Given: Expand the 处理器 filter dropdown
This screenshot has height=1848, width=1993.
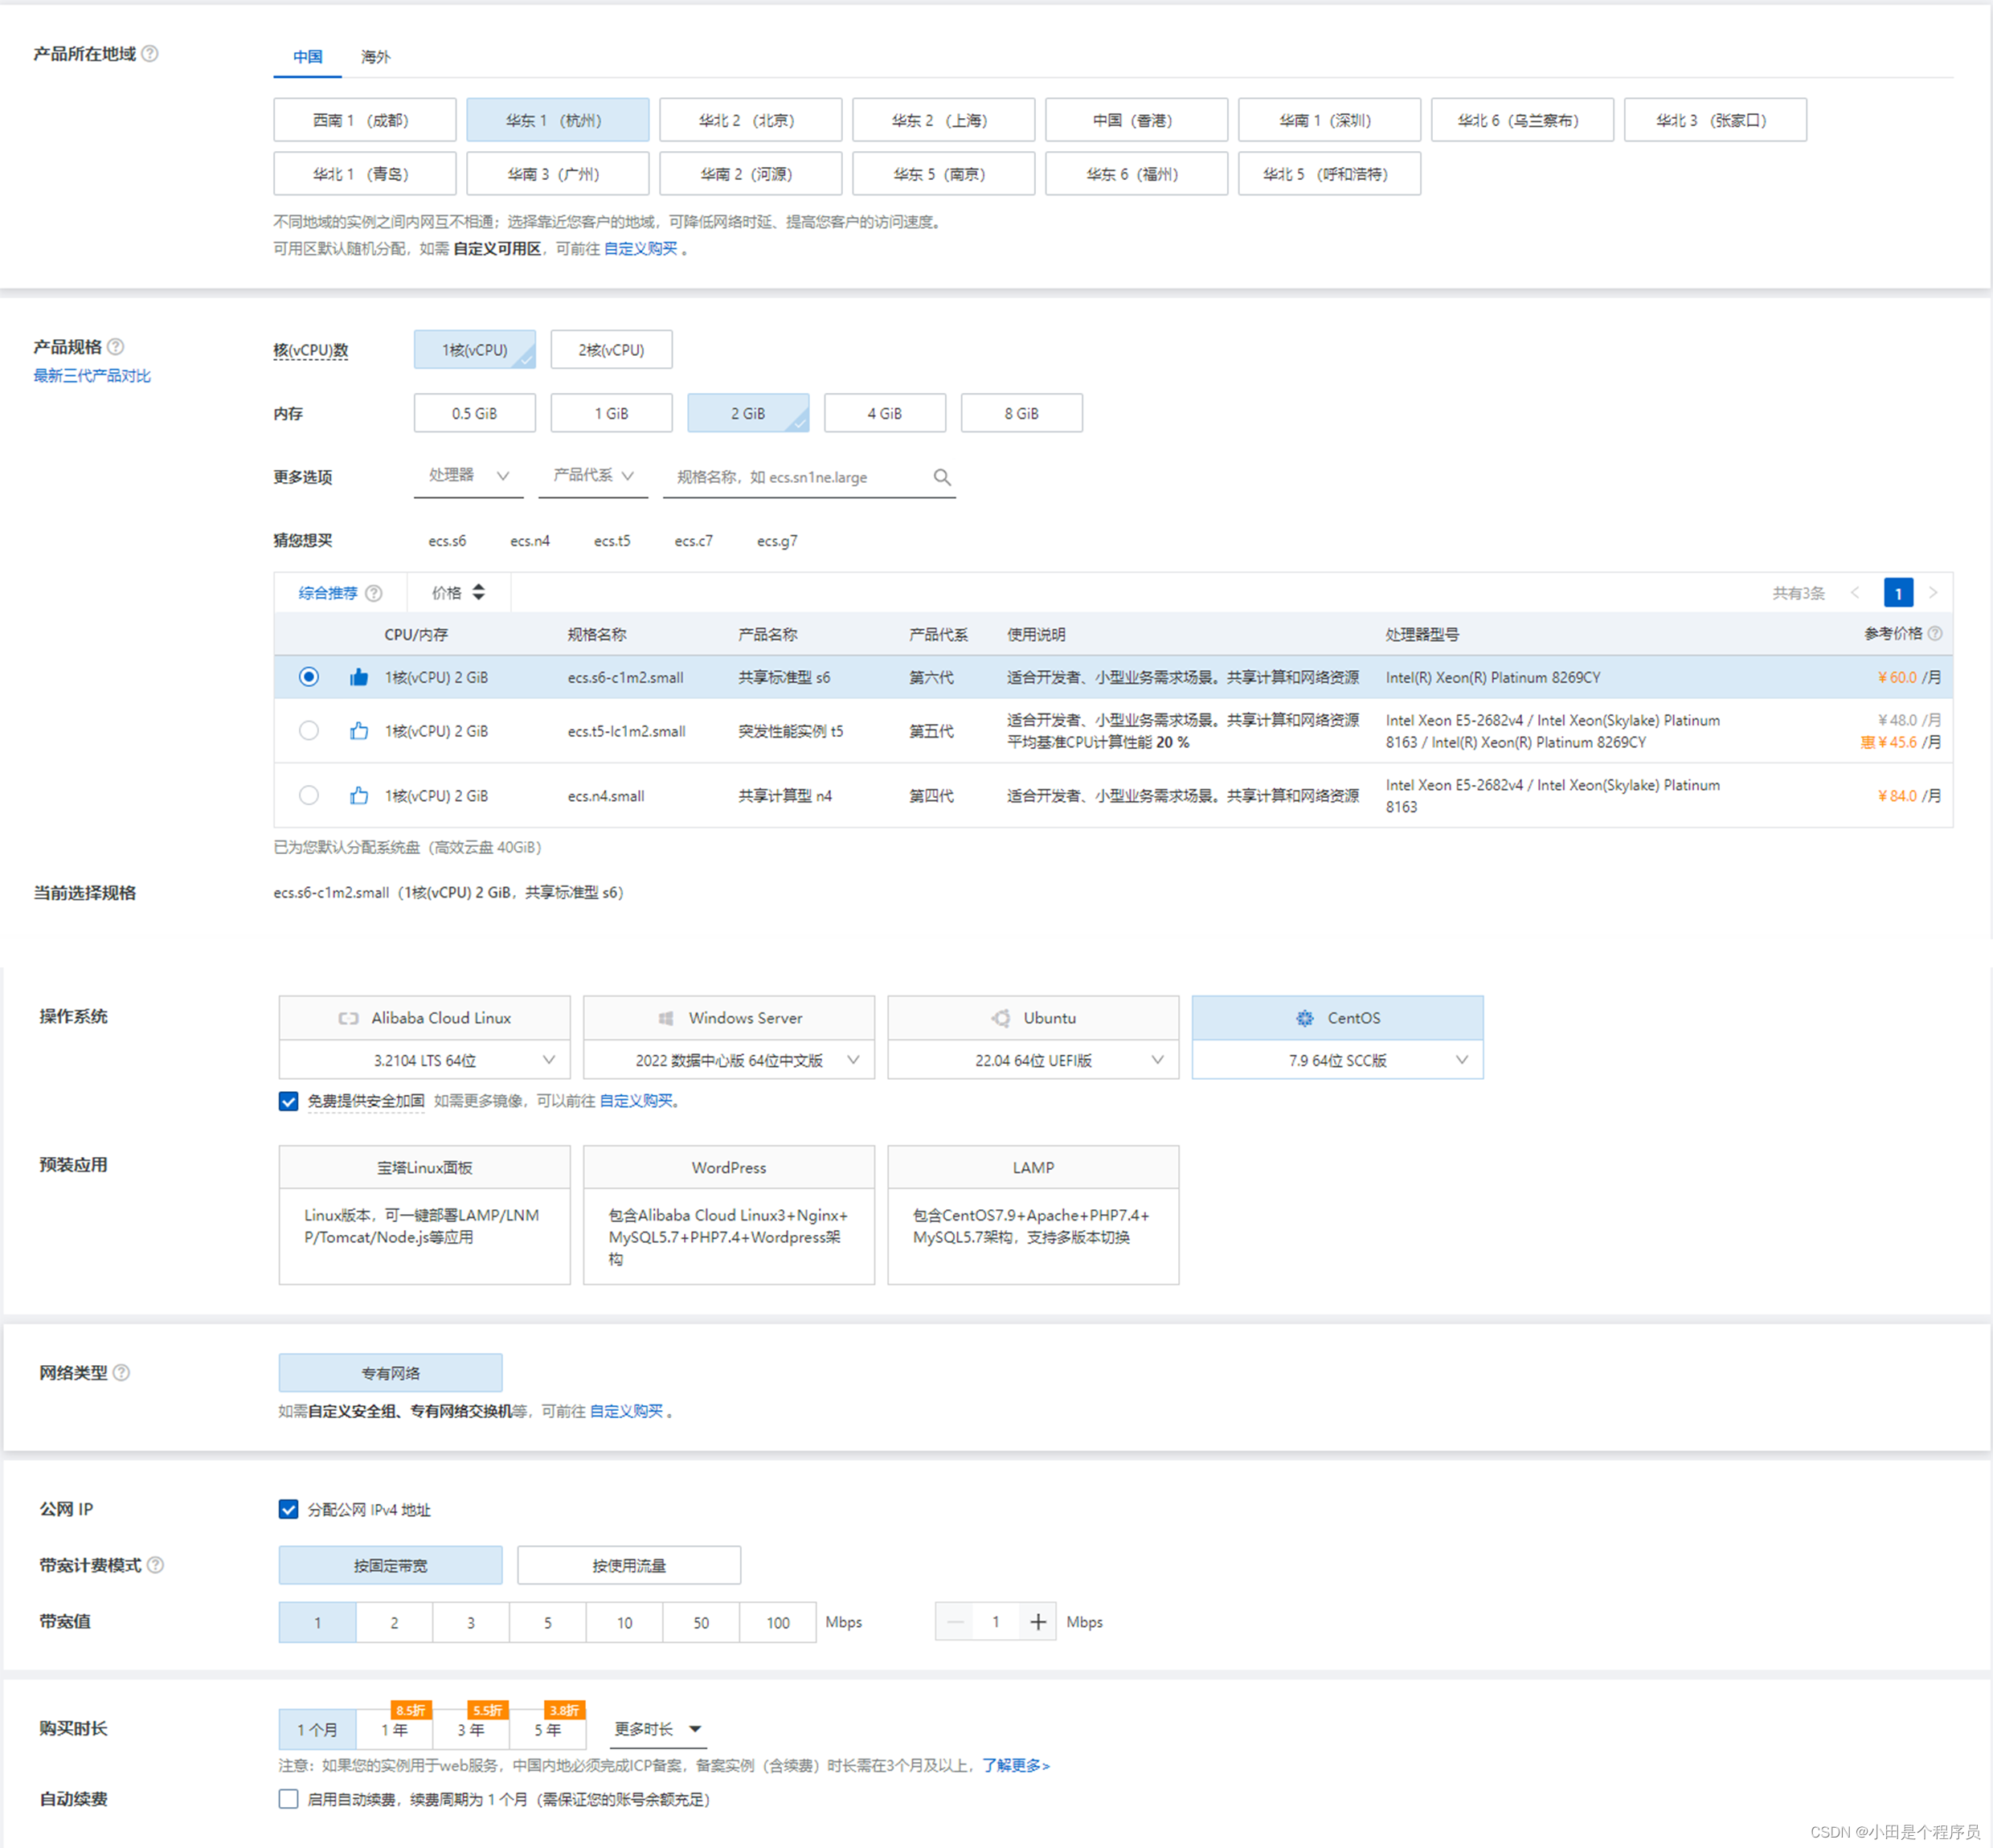Looking at the screenshot, I should coord(469,476).
